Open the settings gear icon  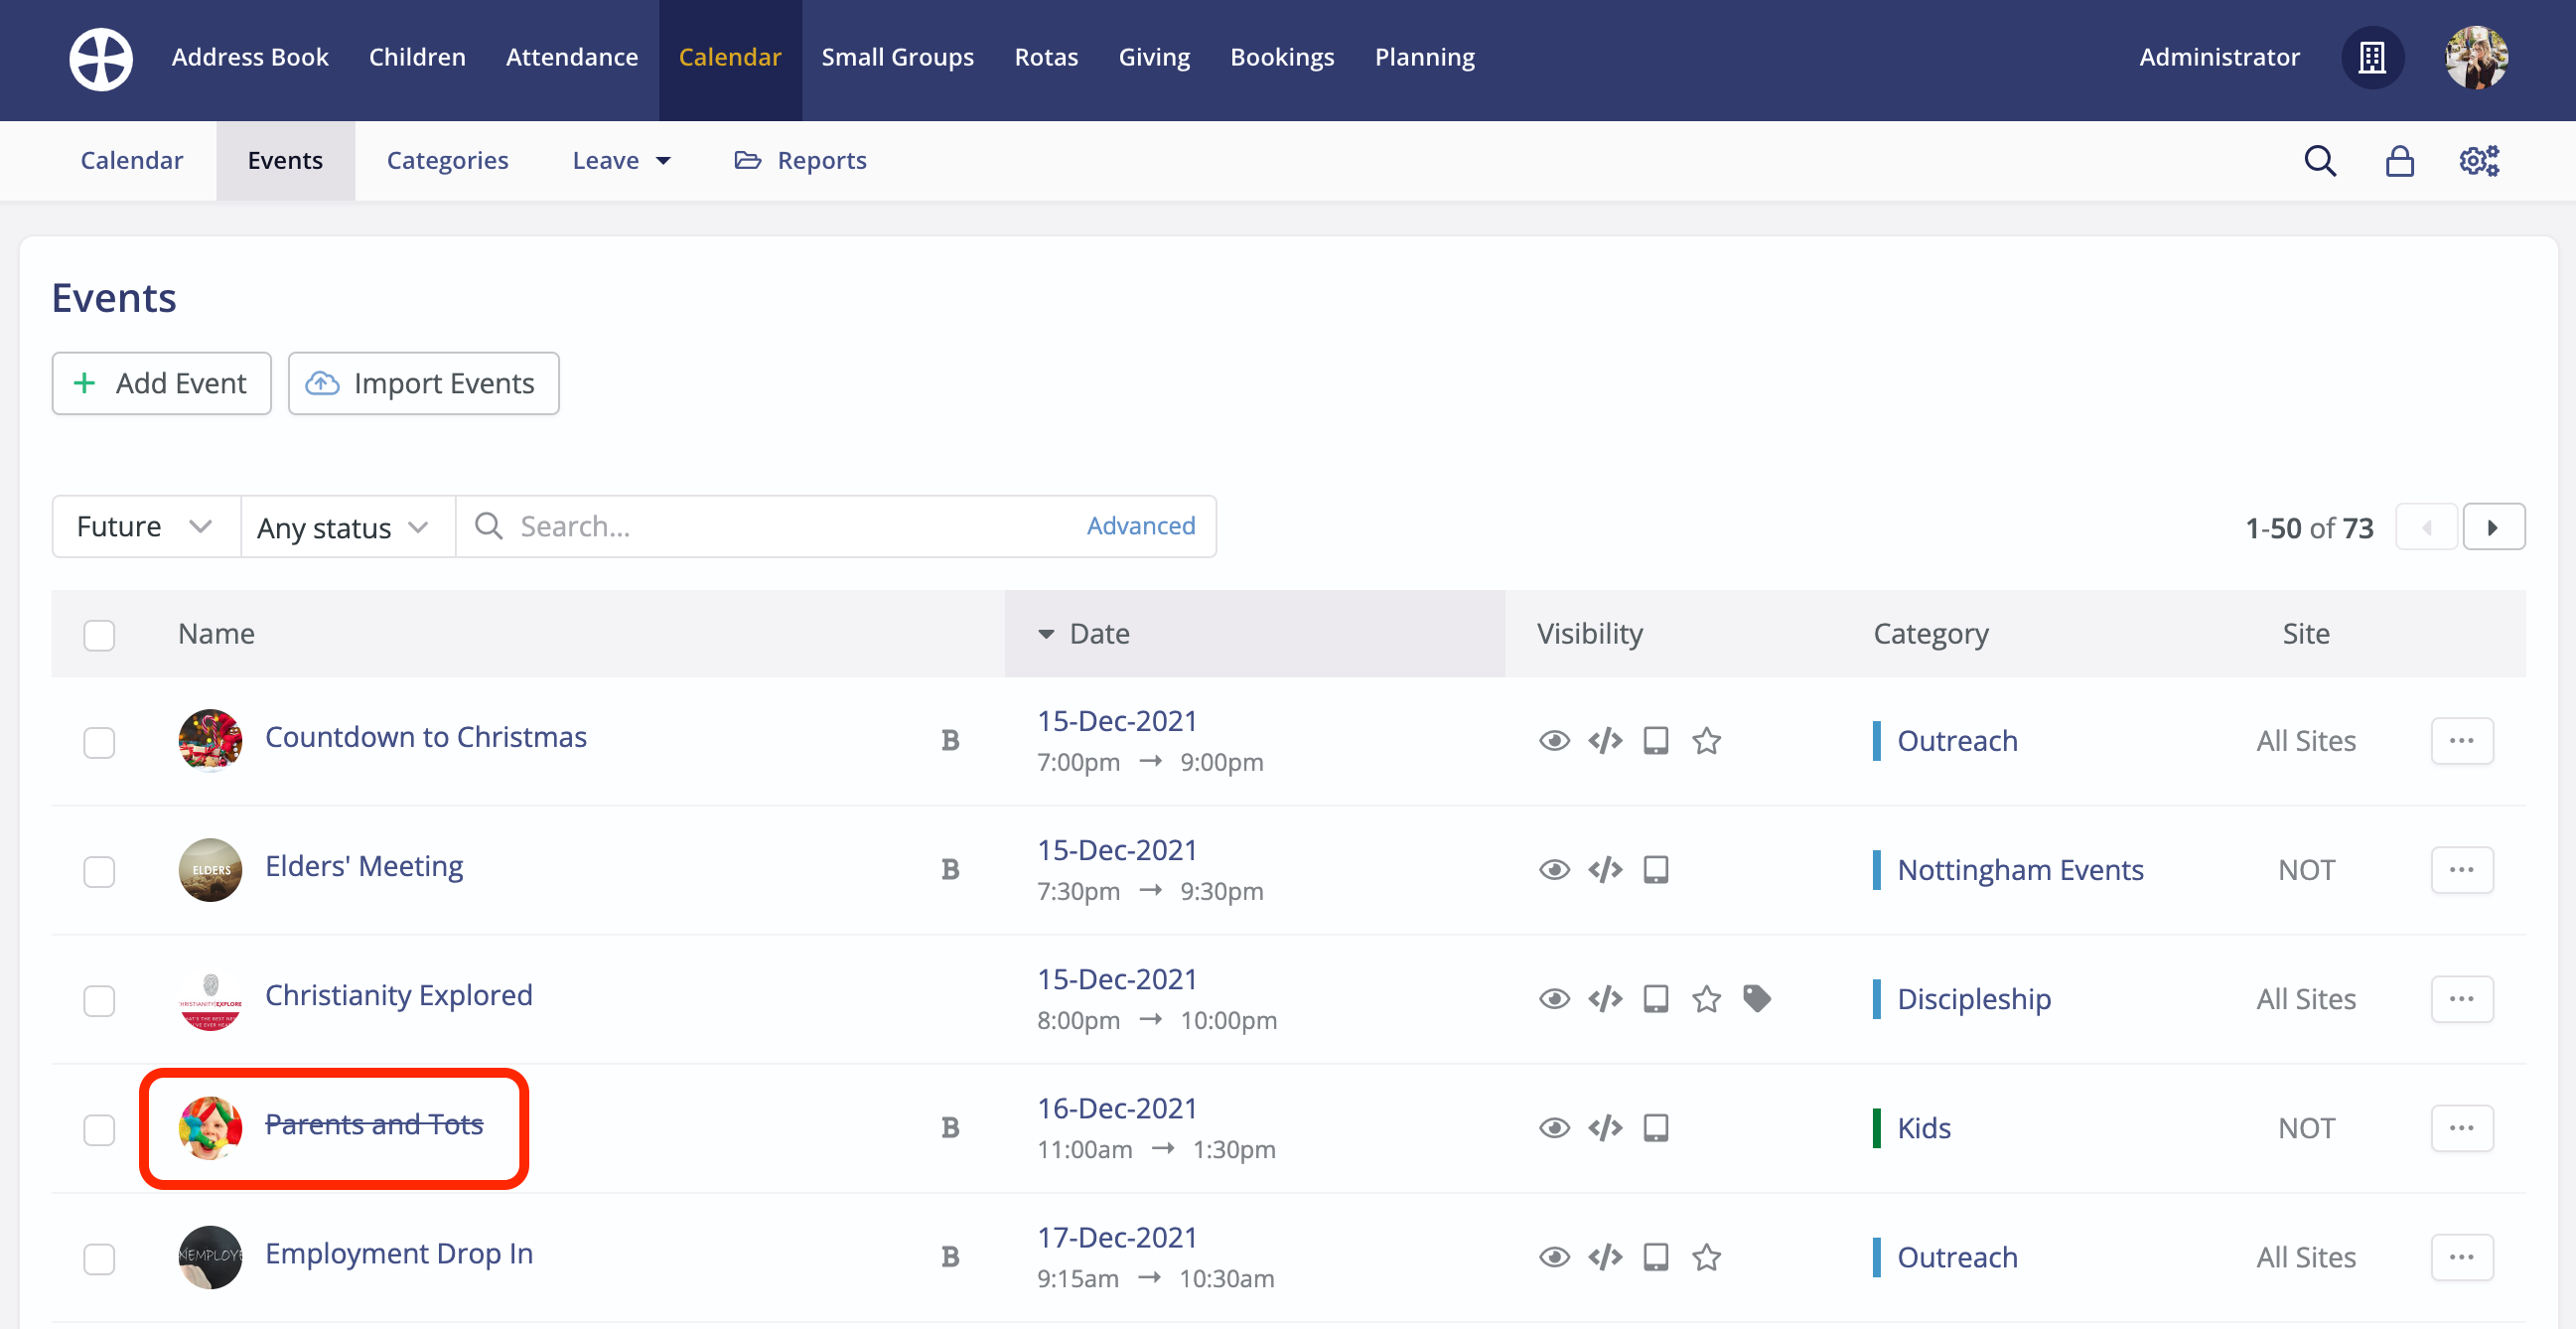click(2479, 160)
